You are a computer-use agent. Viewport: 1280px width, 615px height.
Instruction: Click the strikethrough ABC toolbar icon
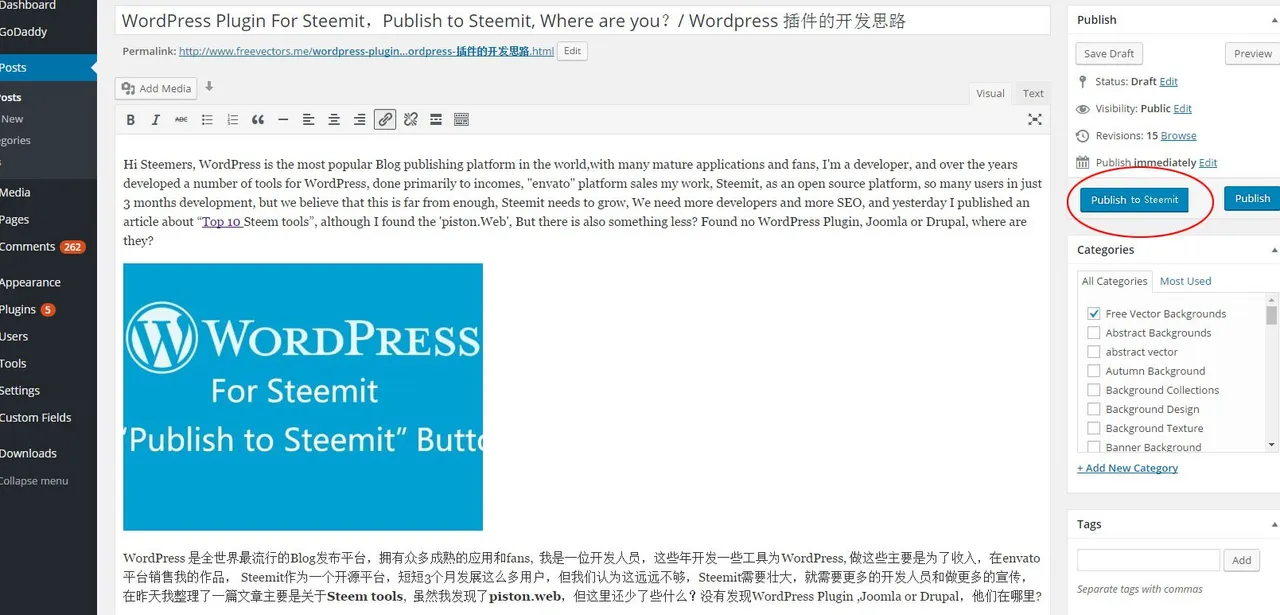[x=181, y=120]
